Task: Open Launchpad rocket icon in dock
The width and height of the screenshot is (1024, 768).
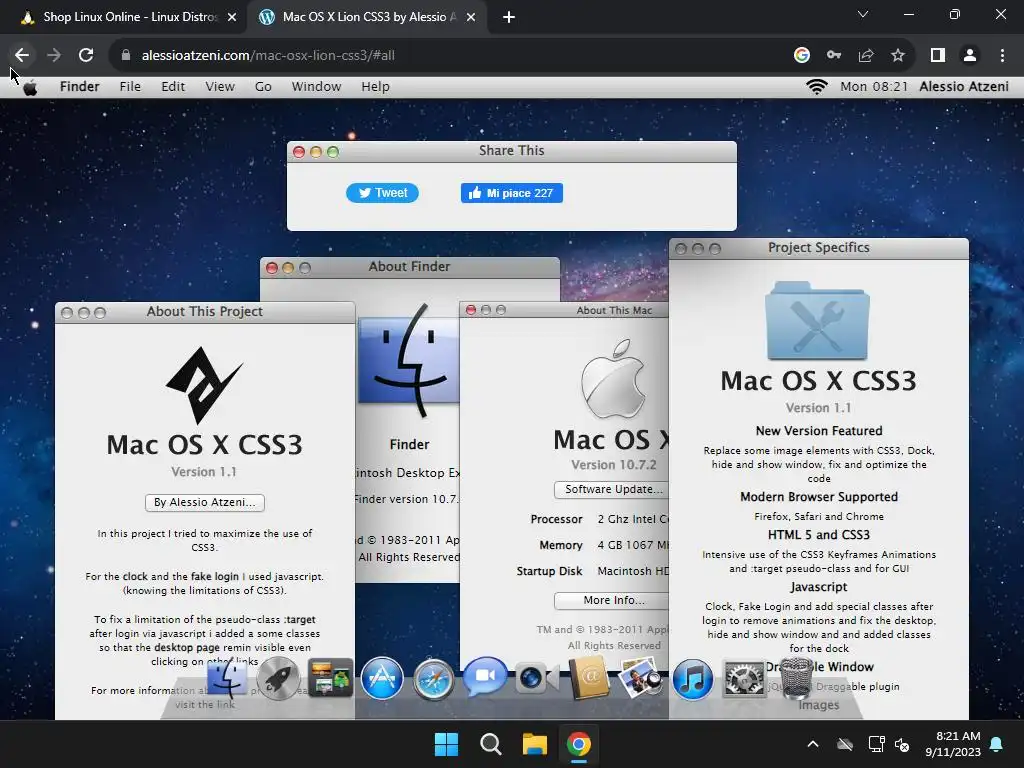Action: click(278, 679)
